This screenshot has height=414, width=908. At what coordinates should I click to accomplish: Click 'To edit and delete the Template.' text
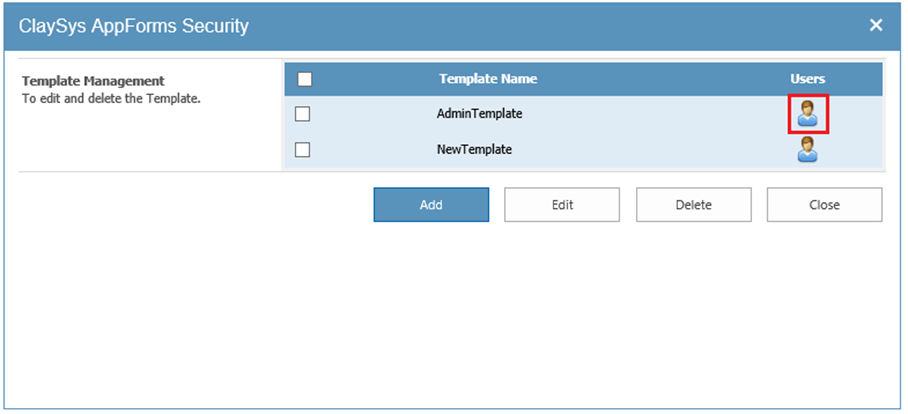[111, 98]
